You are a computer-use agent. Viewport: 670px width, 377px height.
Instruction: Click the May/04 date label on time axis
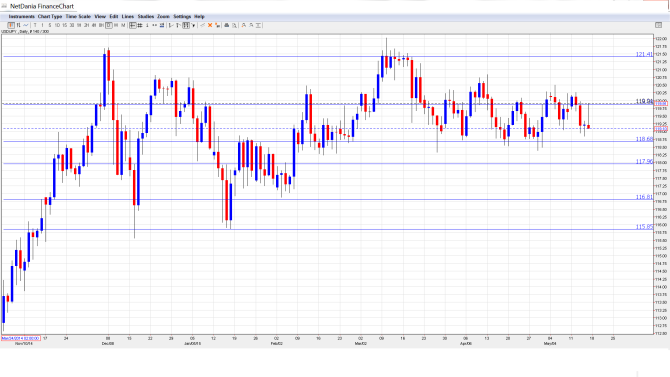pos(550,343)
